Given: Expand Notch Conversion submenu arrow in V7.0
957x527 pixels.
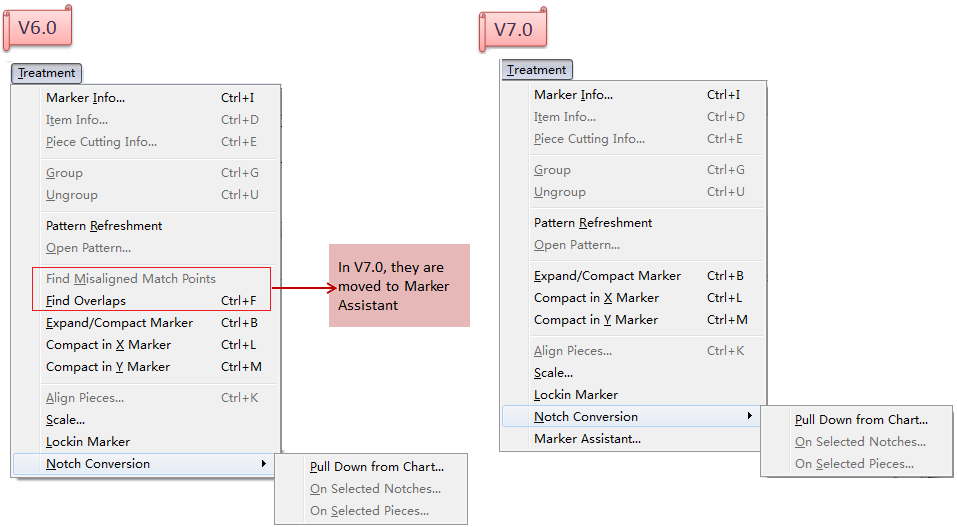Looking at the screenshot, I should tap(750, 416).
